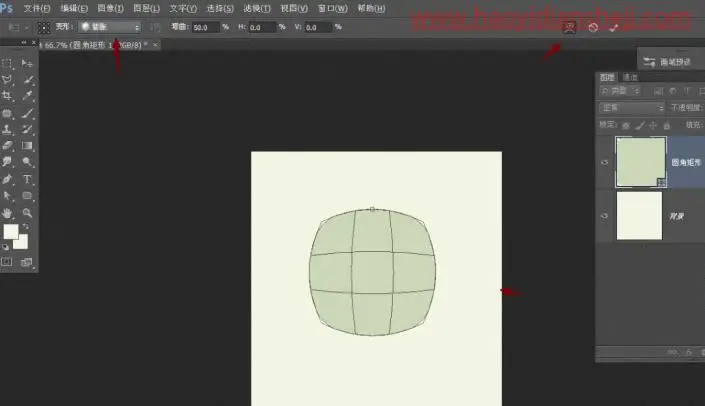Select the History Brush tool
Viewport: 705px width, 406px height.
(x=27, y=129)
